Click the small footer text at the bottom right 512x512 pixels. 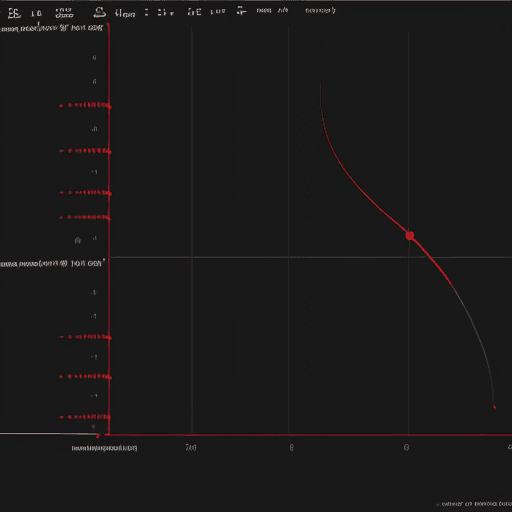pos(476,504)
